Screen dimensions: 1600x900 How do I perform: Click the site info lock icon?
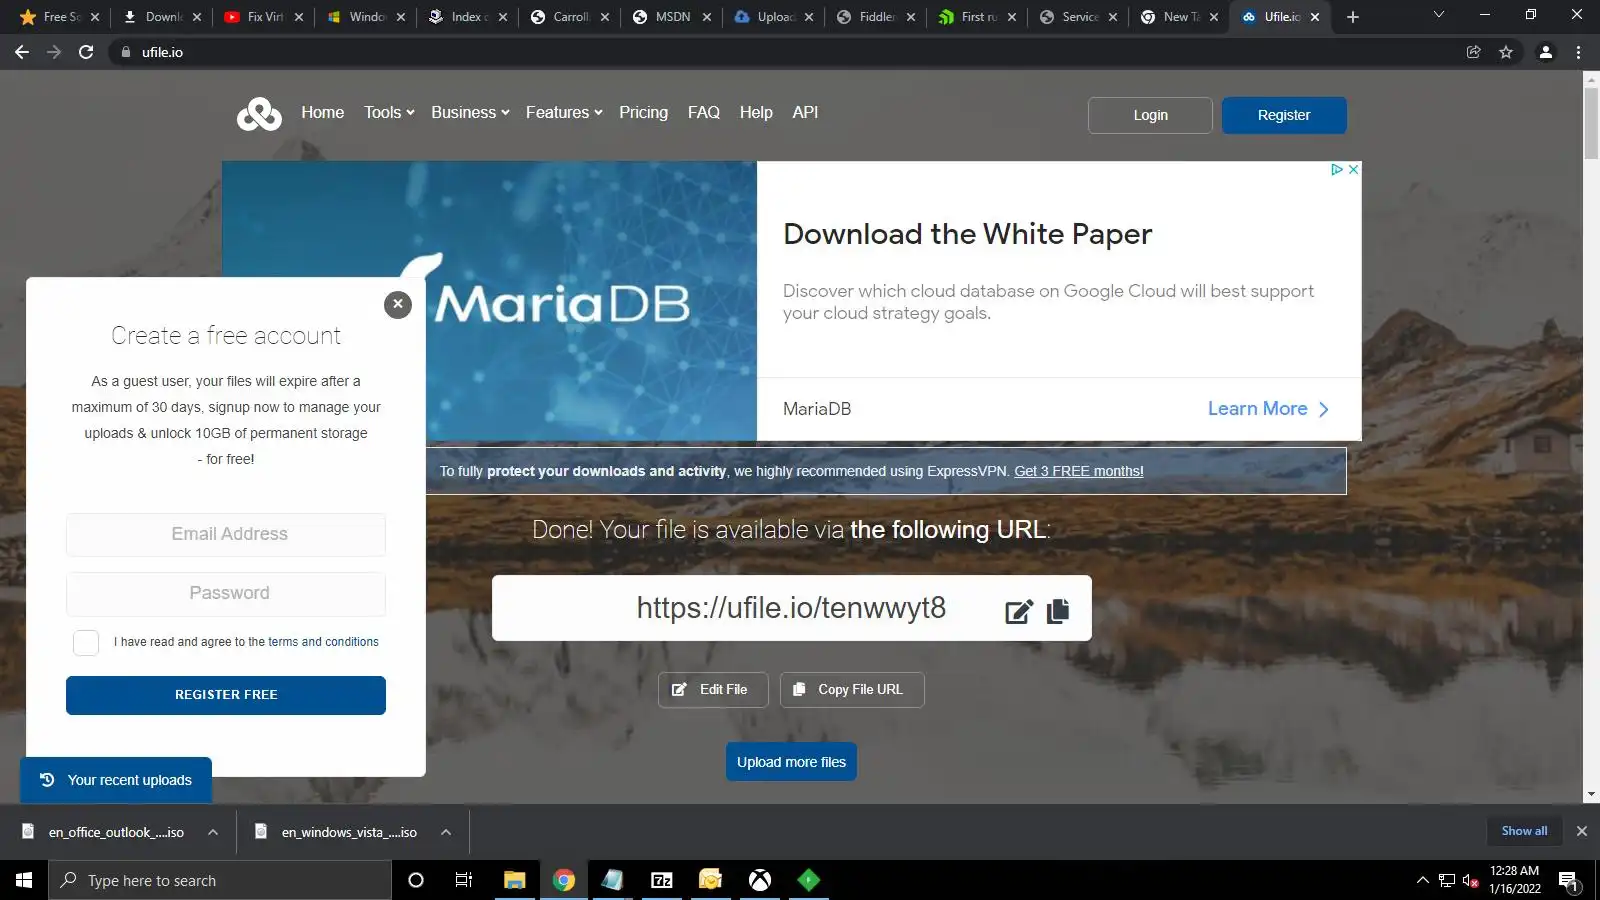125,52
